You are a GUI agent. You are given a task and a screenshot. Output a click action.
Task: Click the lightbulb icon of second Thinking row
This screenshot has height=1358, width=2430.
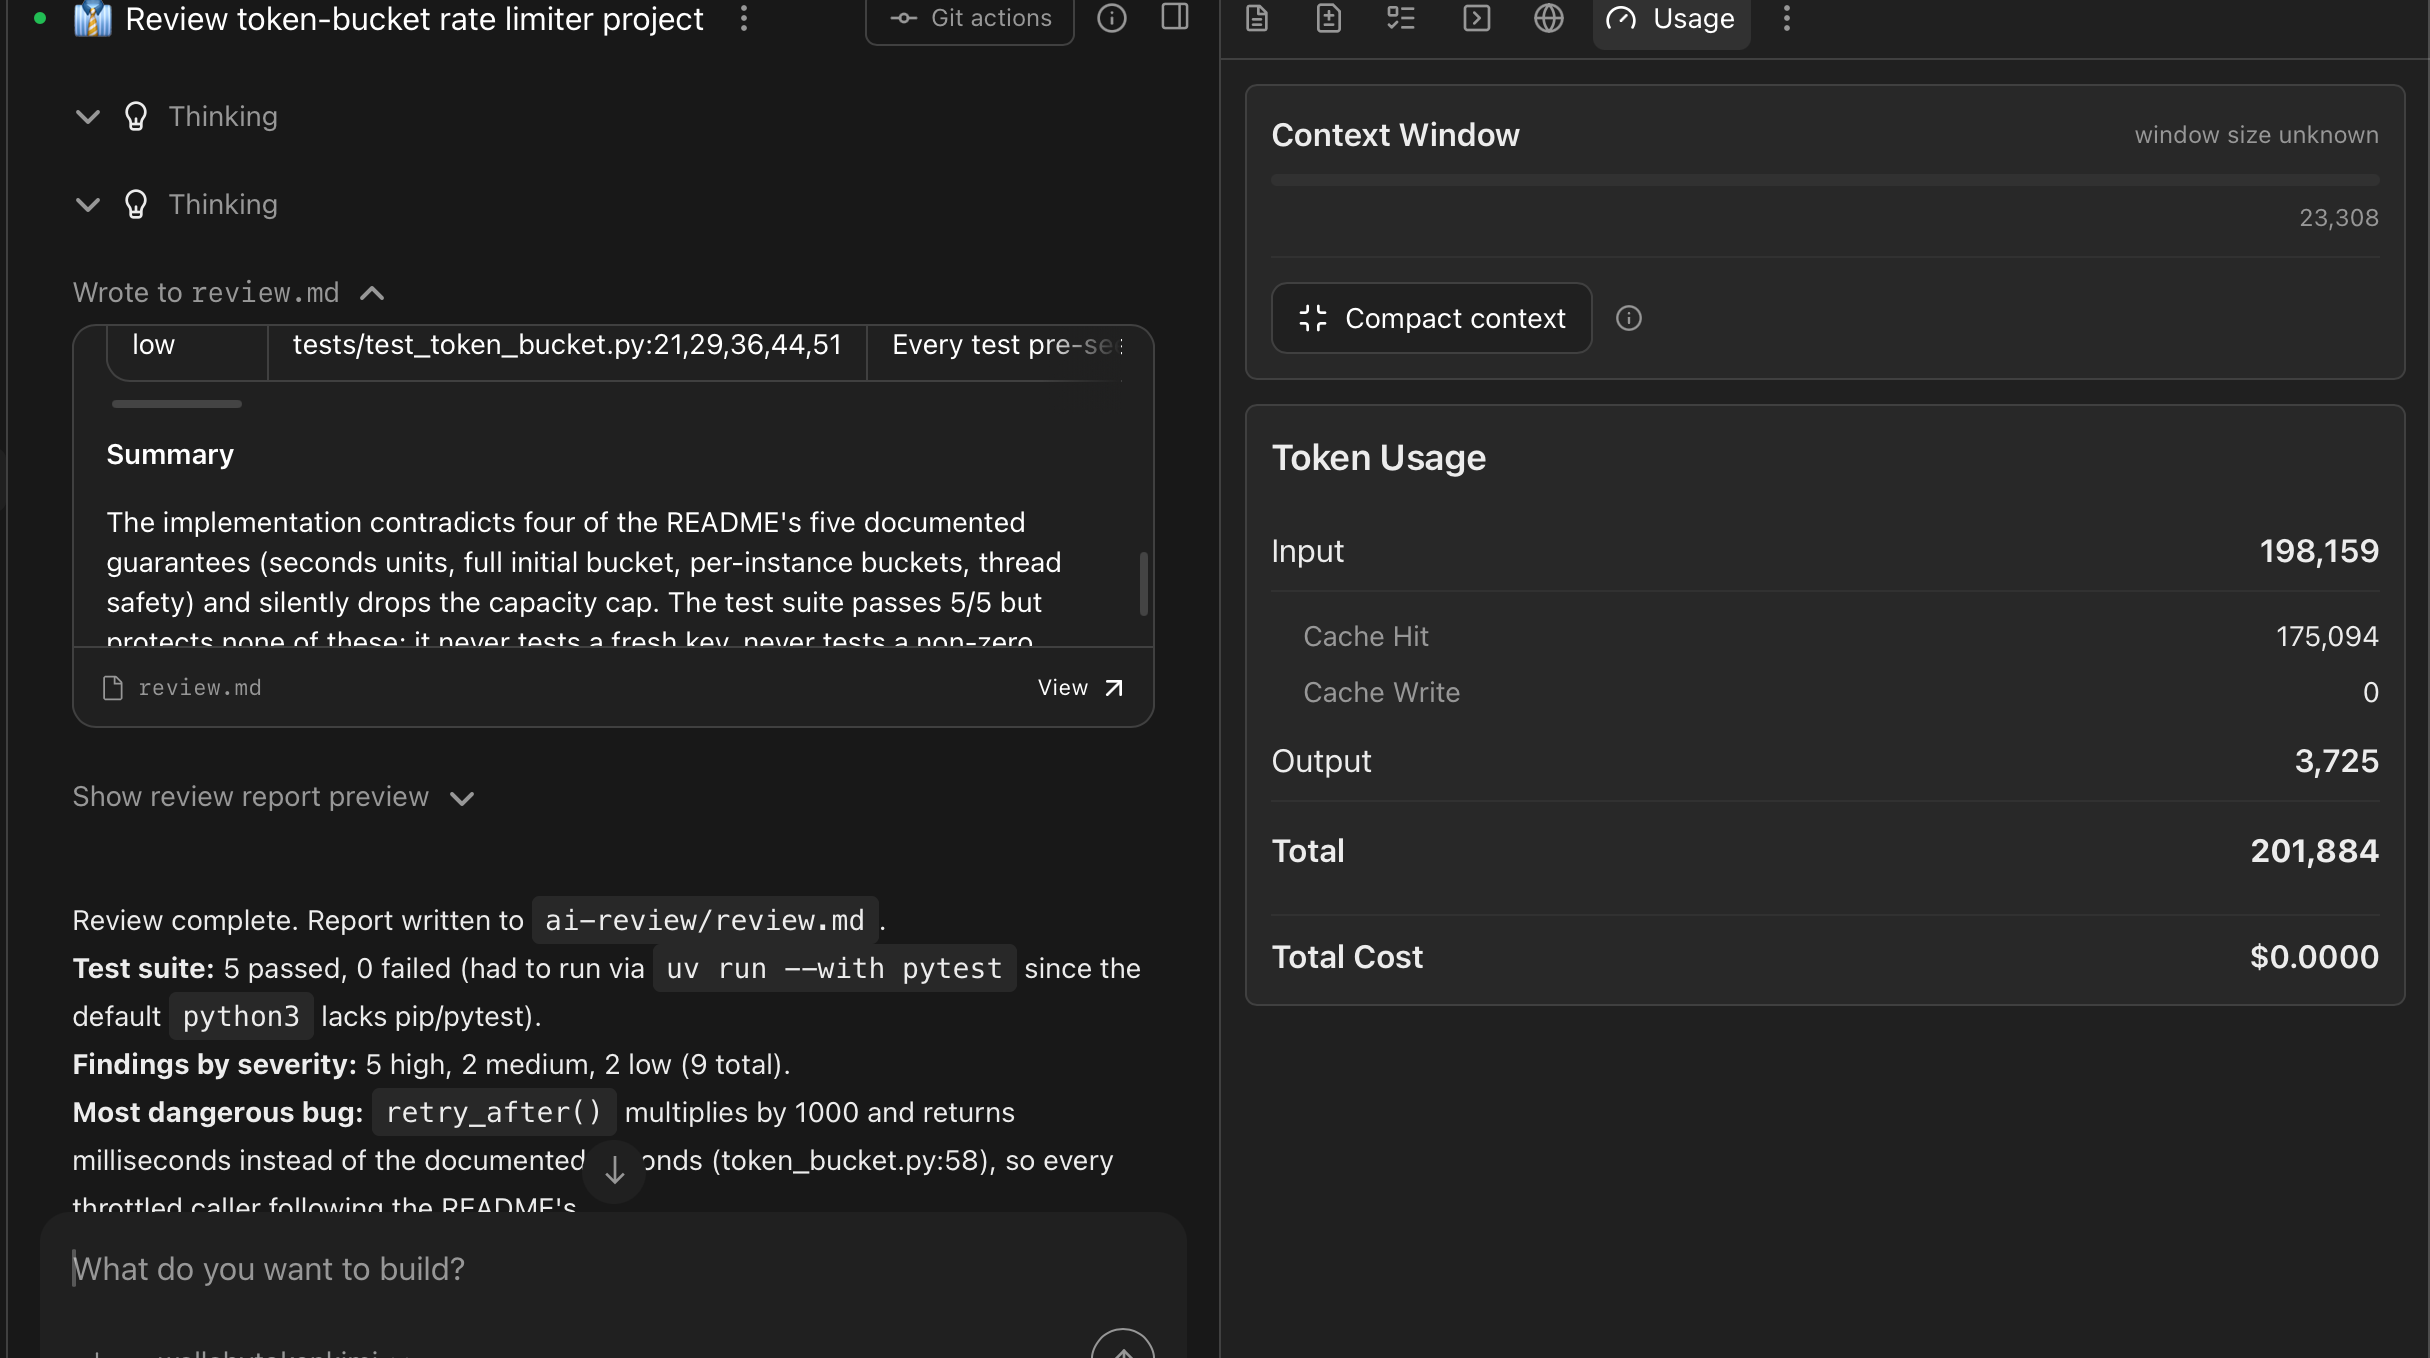click(136, 205)
